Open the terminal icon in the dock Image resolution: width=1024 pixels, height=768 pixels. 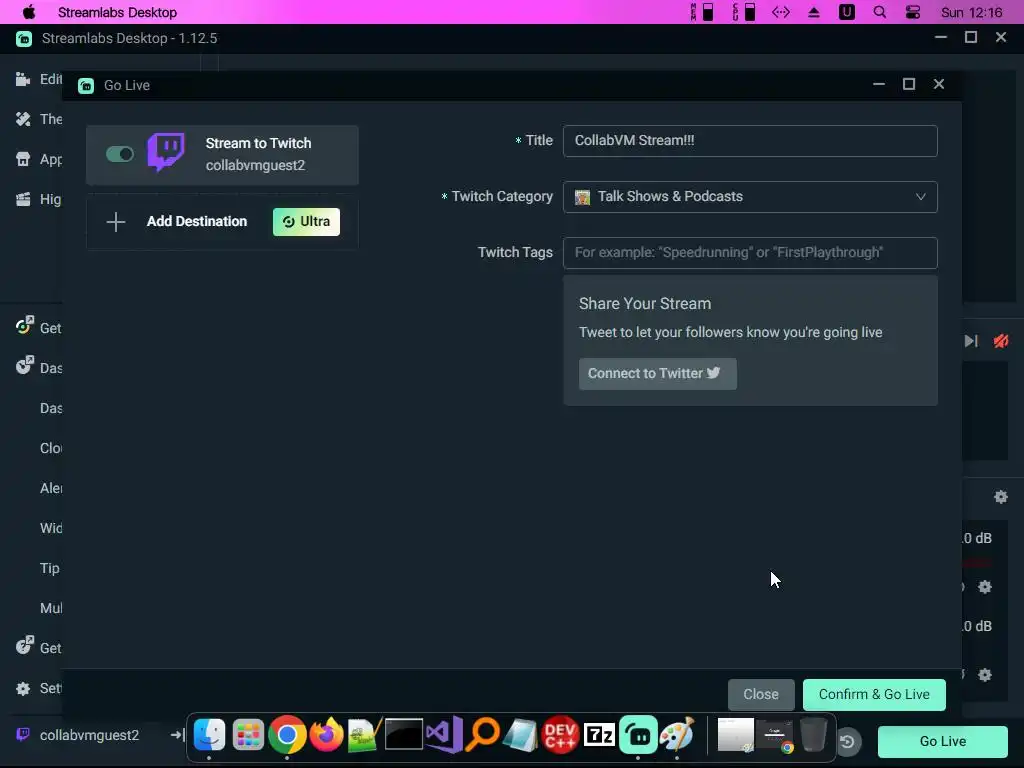(x=404, y=735)
